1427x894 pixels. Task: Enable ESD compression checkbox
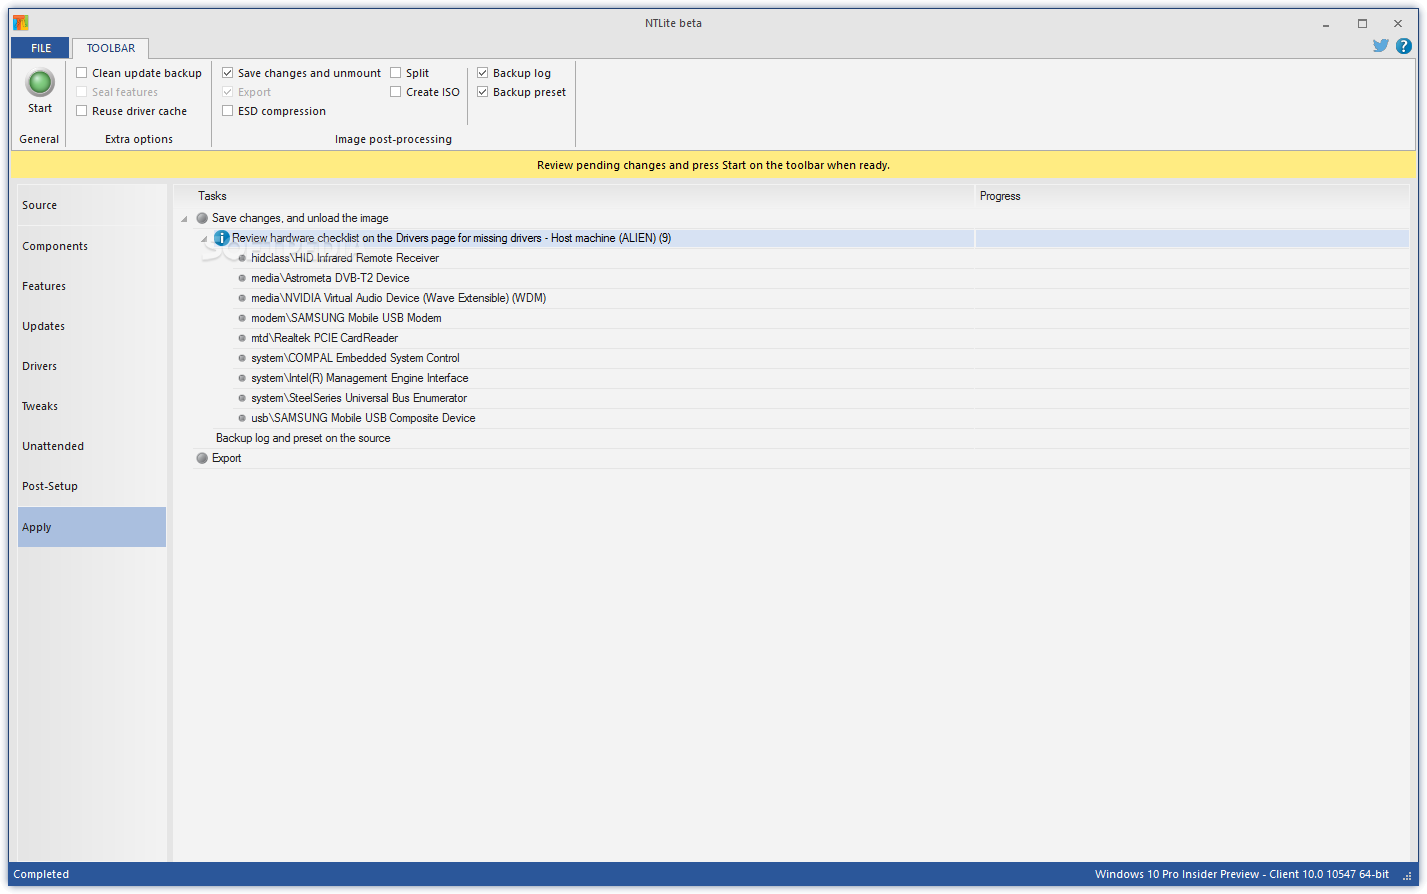(228, 111)
